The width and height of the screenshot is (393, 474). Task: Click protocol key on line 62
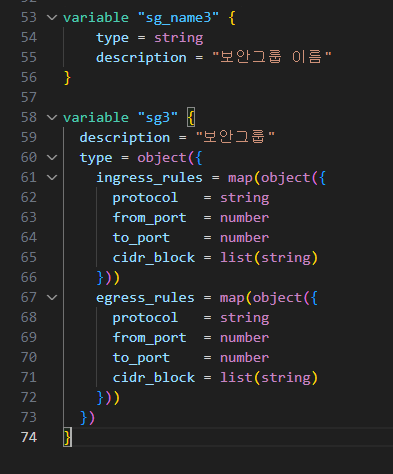point(145,198)
